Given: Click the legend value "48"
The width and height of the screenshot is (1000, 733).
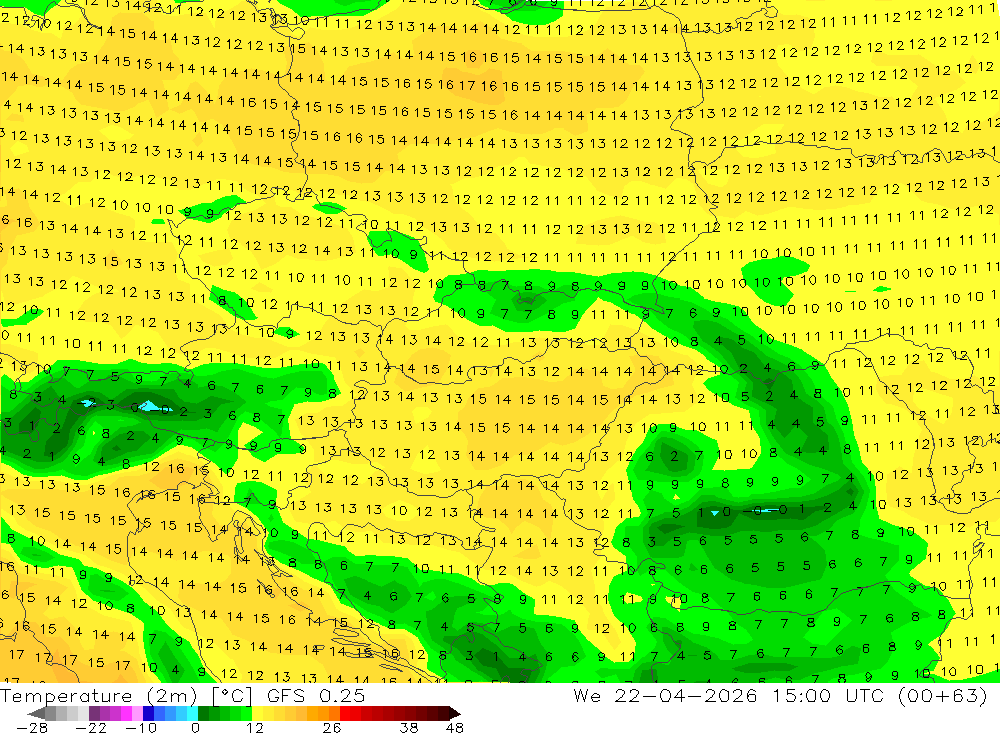Looking at the screenshot, I should [x=455, y=727].
